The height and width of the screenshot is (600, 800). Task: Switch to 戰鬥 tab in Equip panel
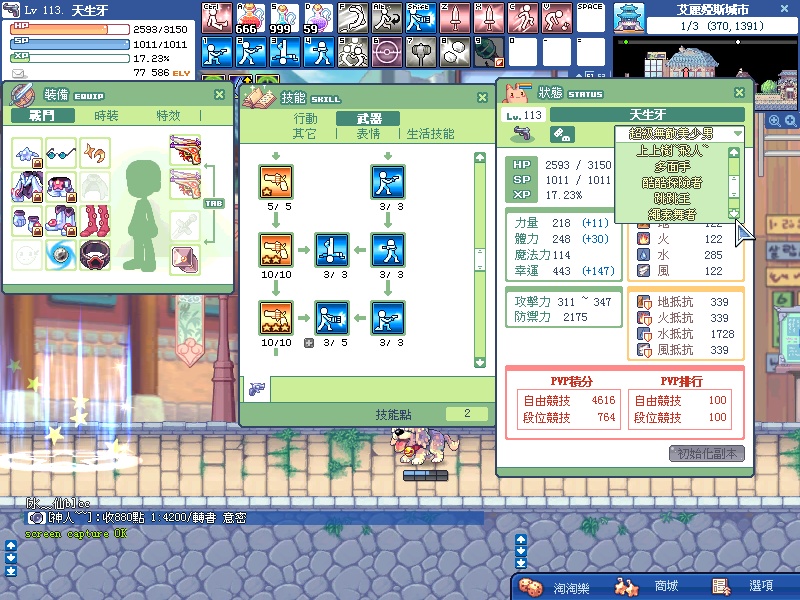click(43, 116)
